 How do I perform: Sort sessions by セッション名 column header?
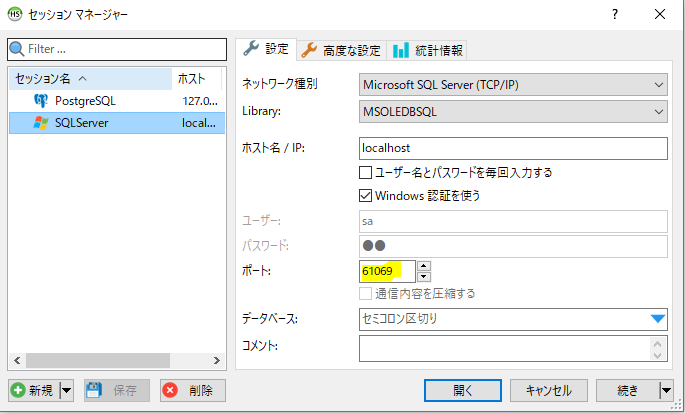[91, 79]
